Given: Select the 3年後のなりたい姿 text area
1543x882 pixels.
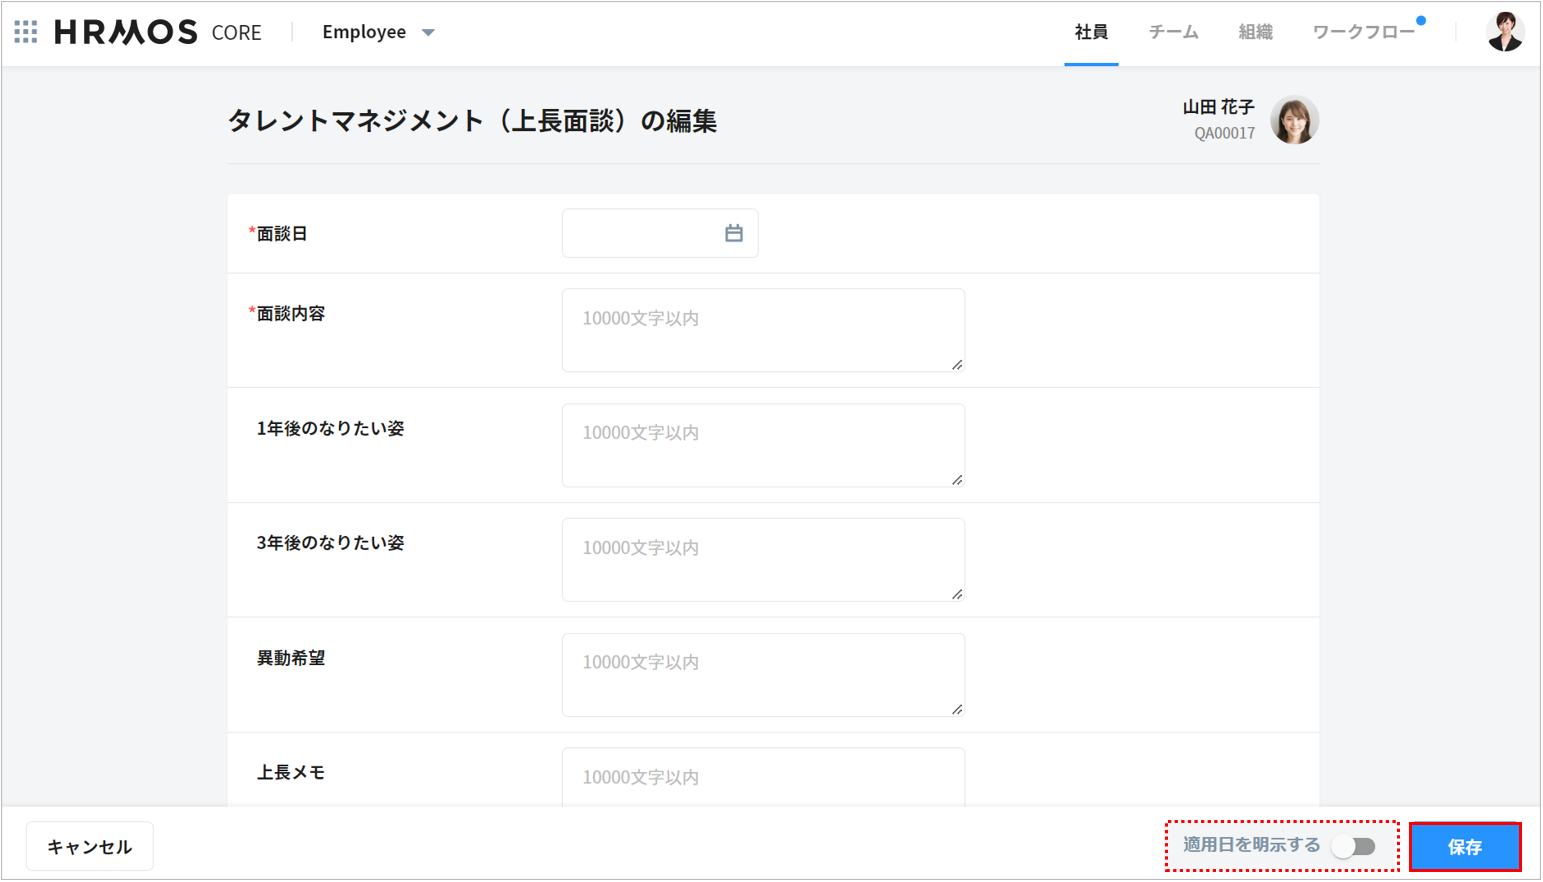Looking at the screenshot, I should tap(762, 560).
